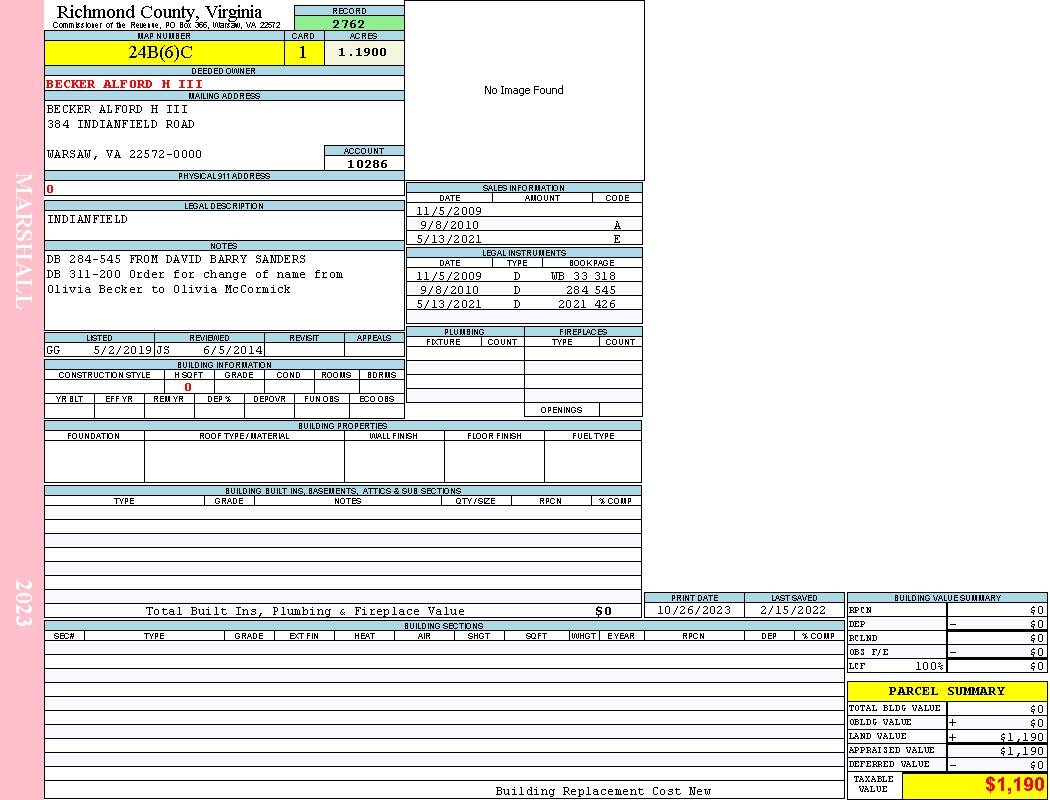Click the red taxable value $1,190

click(x=1014, y=785)
